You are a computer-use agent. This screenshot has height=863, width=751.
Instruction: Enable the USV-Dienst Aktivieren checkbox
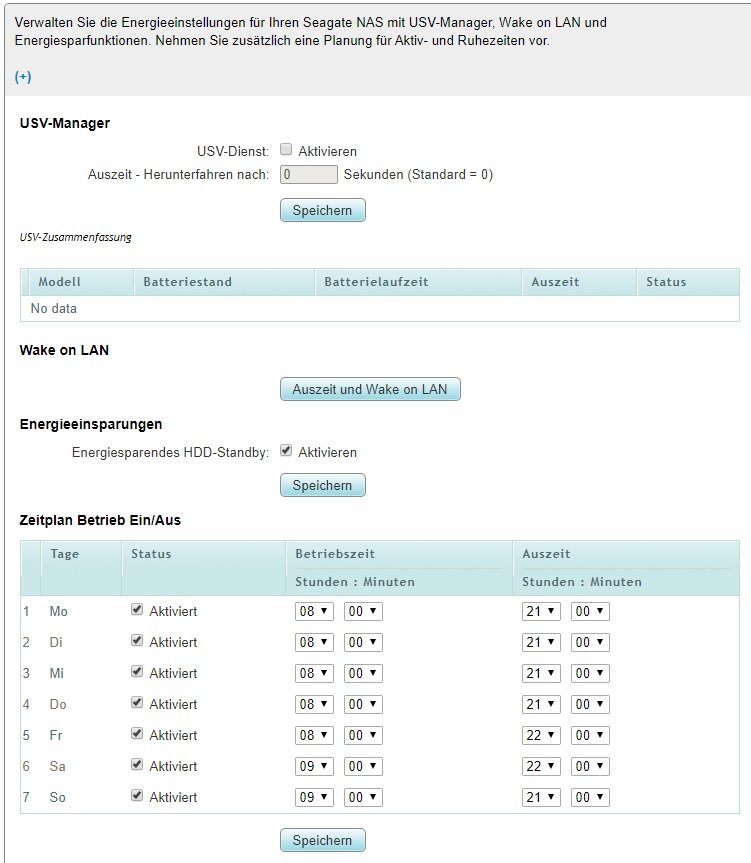pos(286,149)
